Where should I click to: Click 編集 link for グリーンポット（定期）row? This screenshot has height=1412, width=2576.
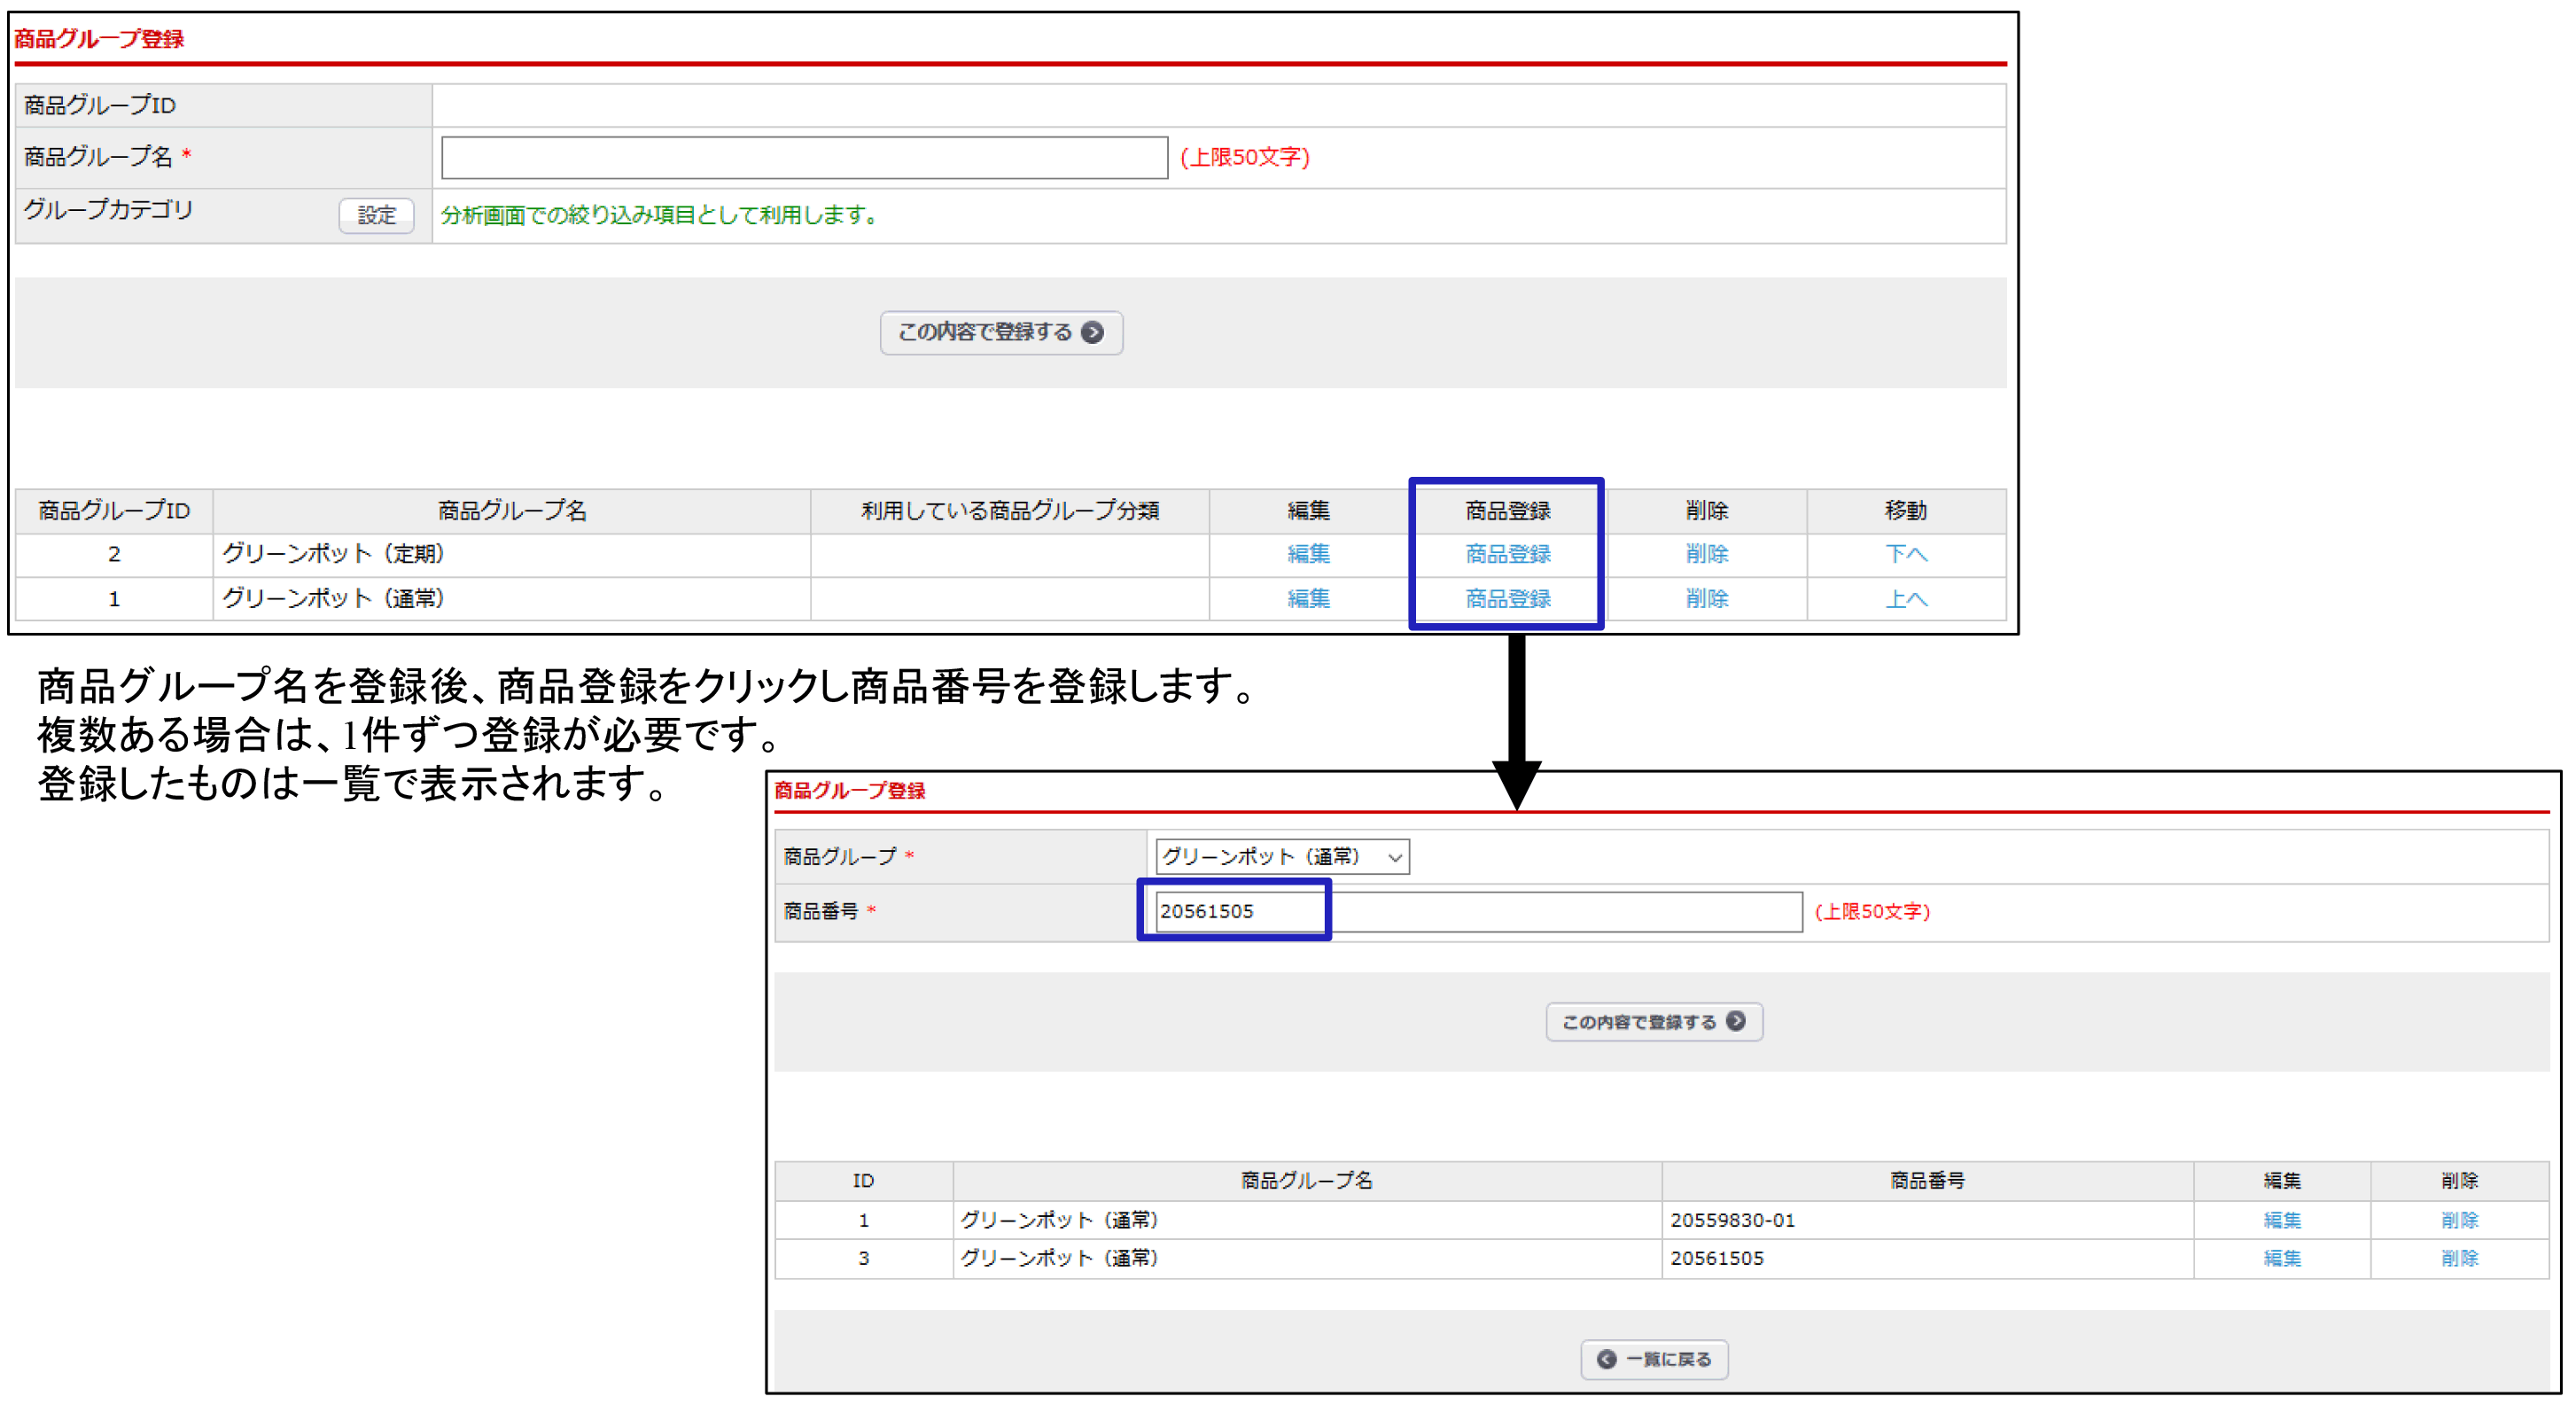(1307, 553)
